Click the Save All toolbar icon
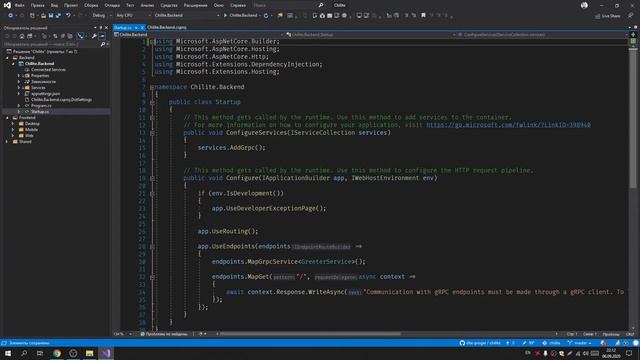 click(58, 16)
